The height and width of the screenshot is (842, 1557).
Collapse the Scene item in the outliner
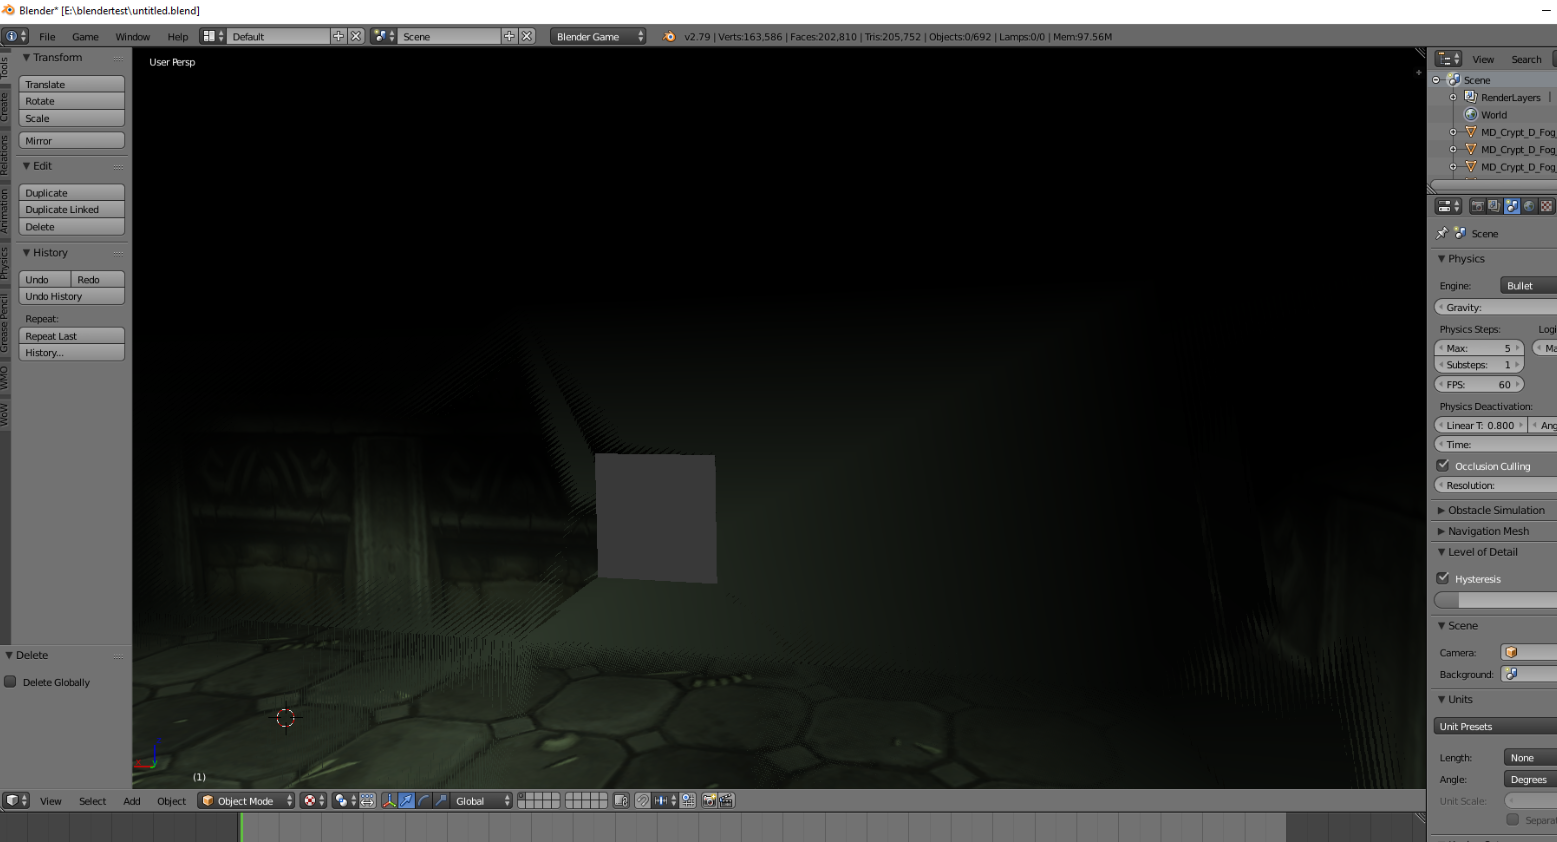(1434, 80)
